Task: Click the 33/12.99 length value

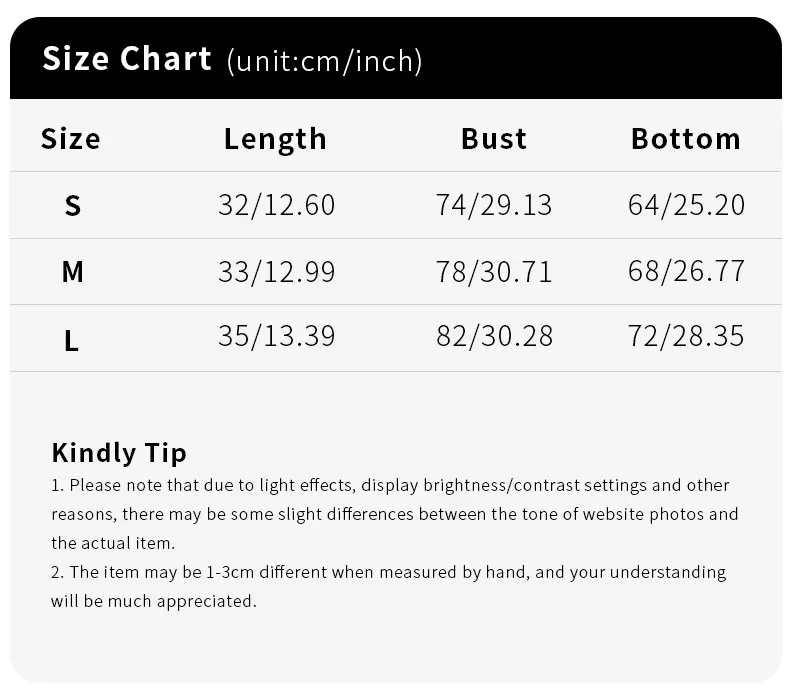Action: pos(276,272)
